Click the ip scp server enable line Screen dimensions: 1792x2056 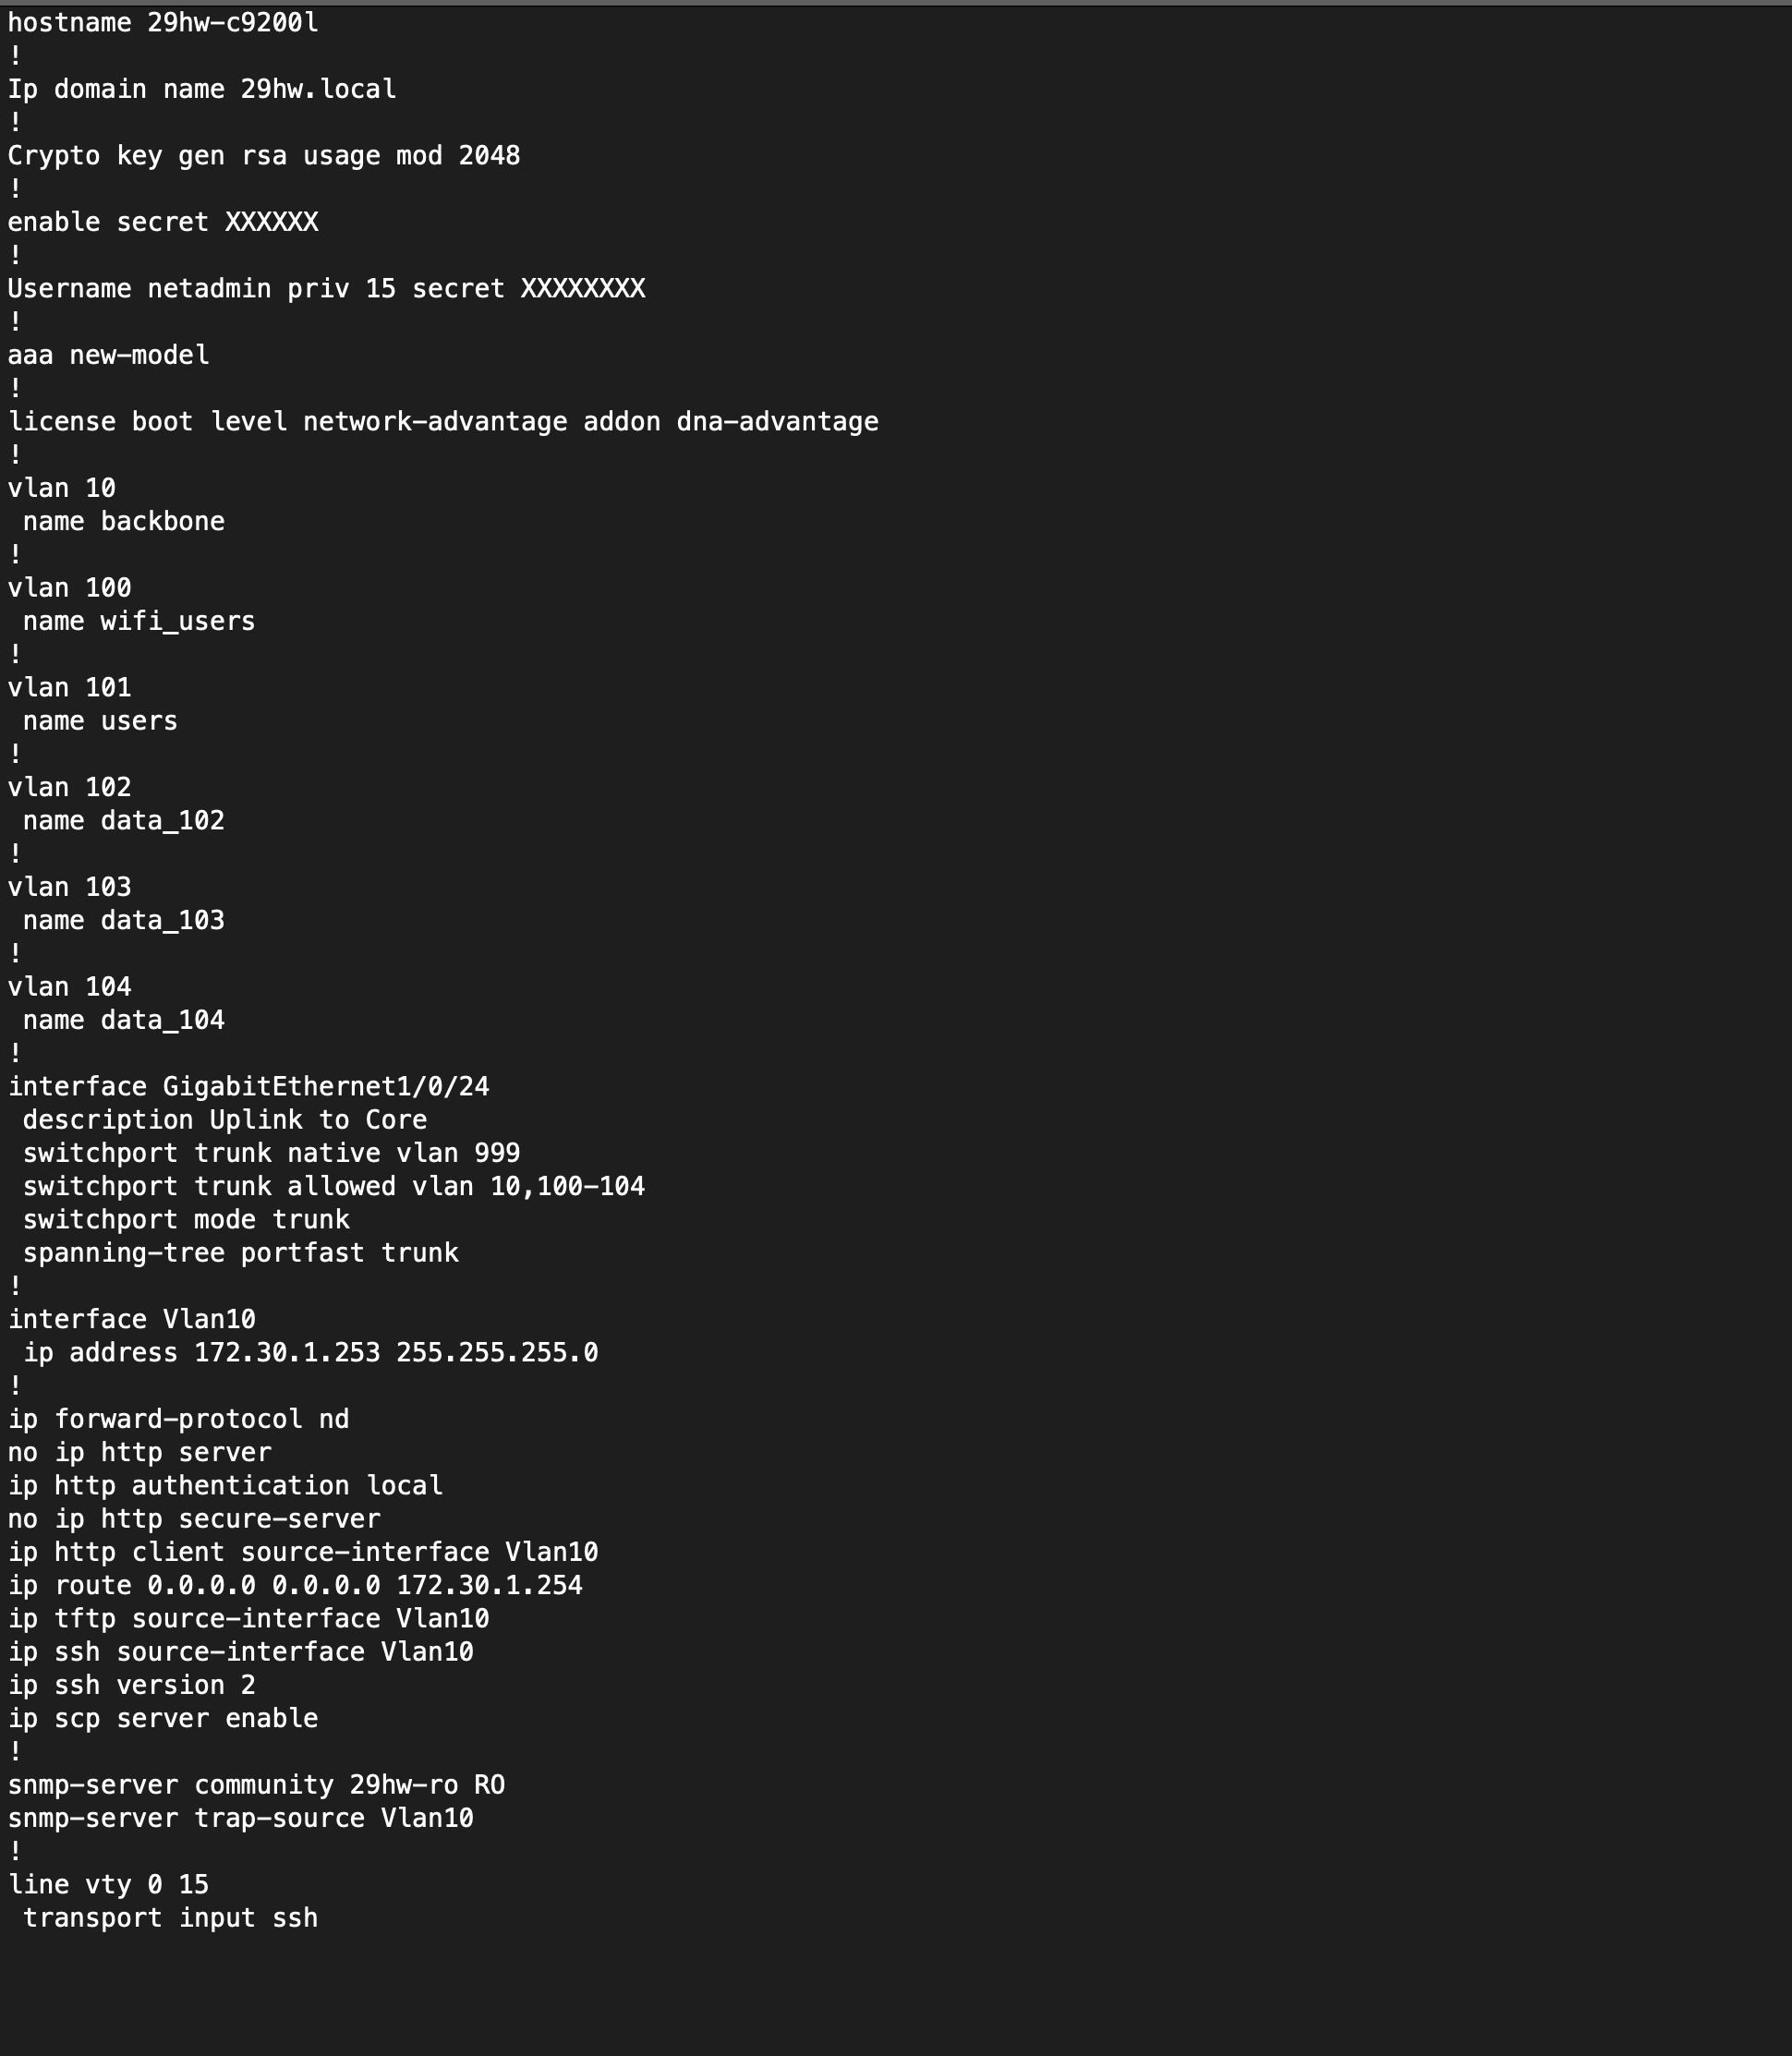(x=163, y=1719)
